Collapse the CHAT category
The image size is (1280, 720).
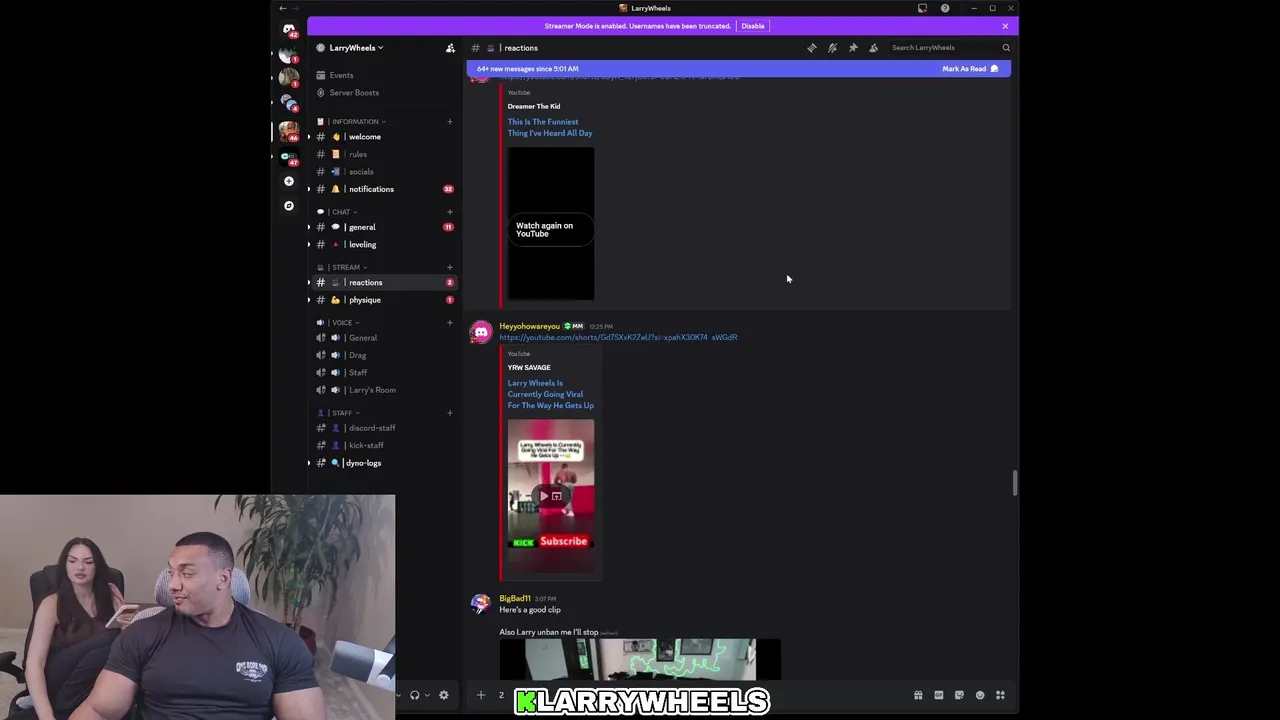pyautogui.click(x=343, y=212)
